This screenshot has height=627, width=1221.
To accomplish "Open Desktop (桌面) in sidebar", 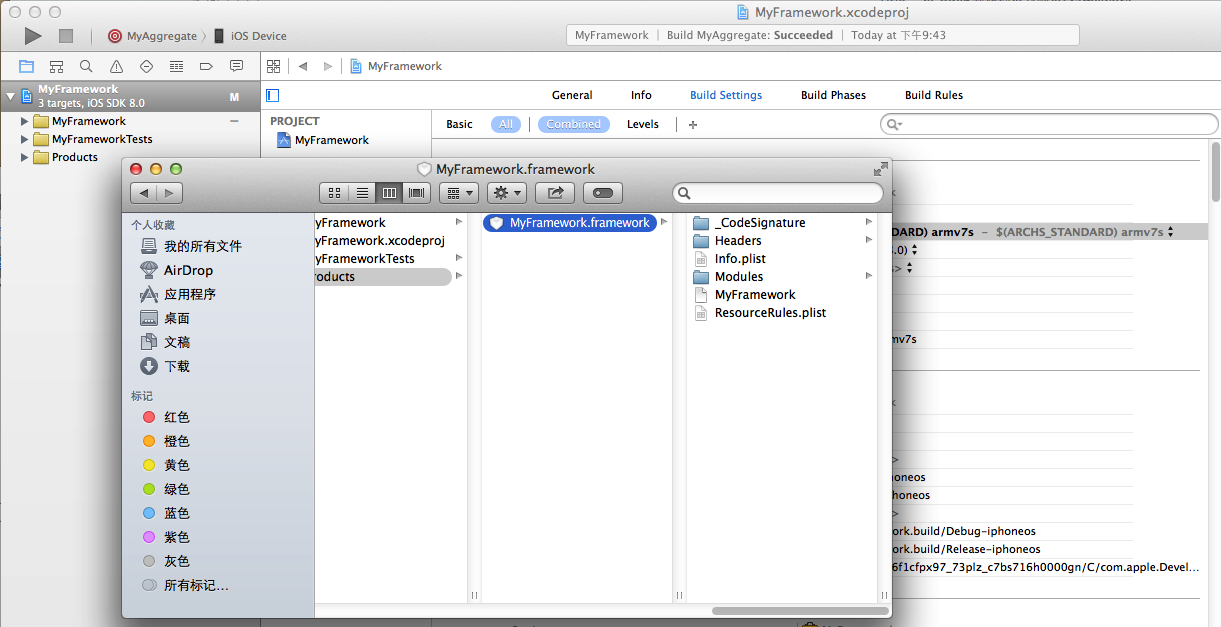I will (x=165, y=318).
